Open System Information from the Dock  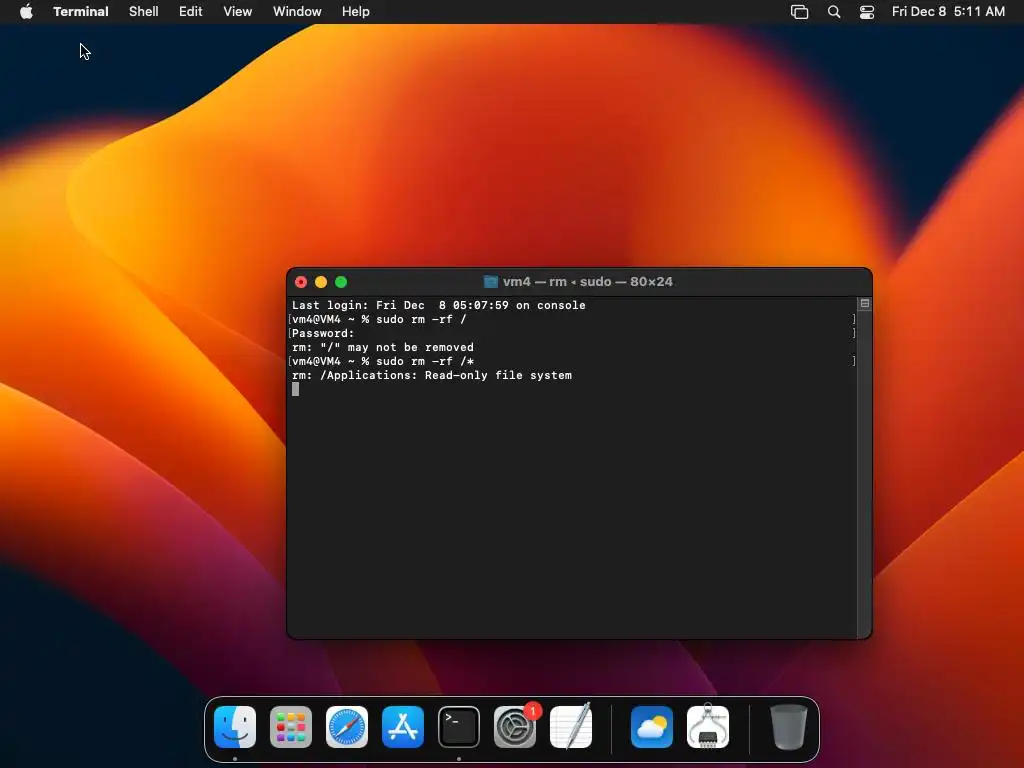(x=708, y=726)
